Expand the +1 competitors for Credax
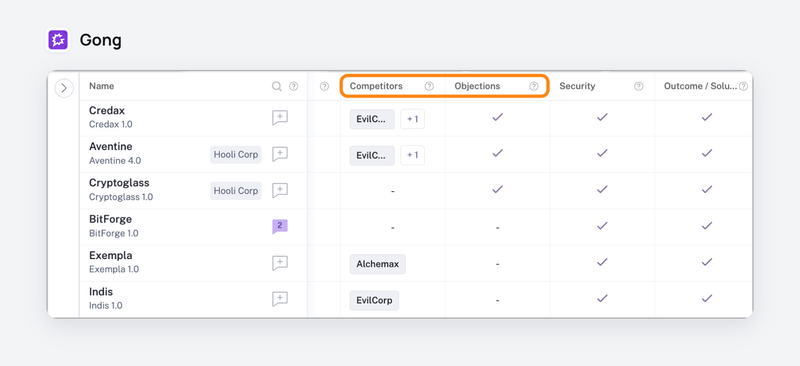 (x=412, y=119)
